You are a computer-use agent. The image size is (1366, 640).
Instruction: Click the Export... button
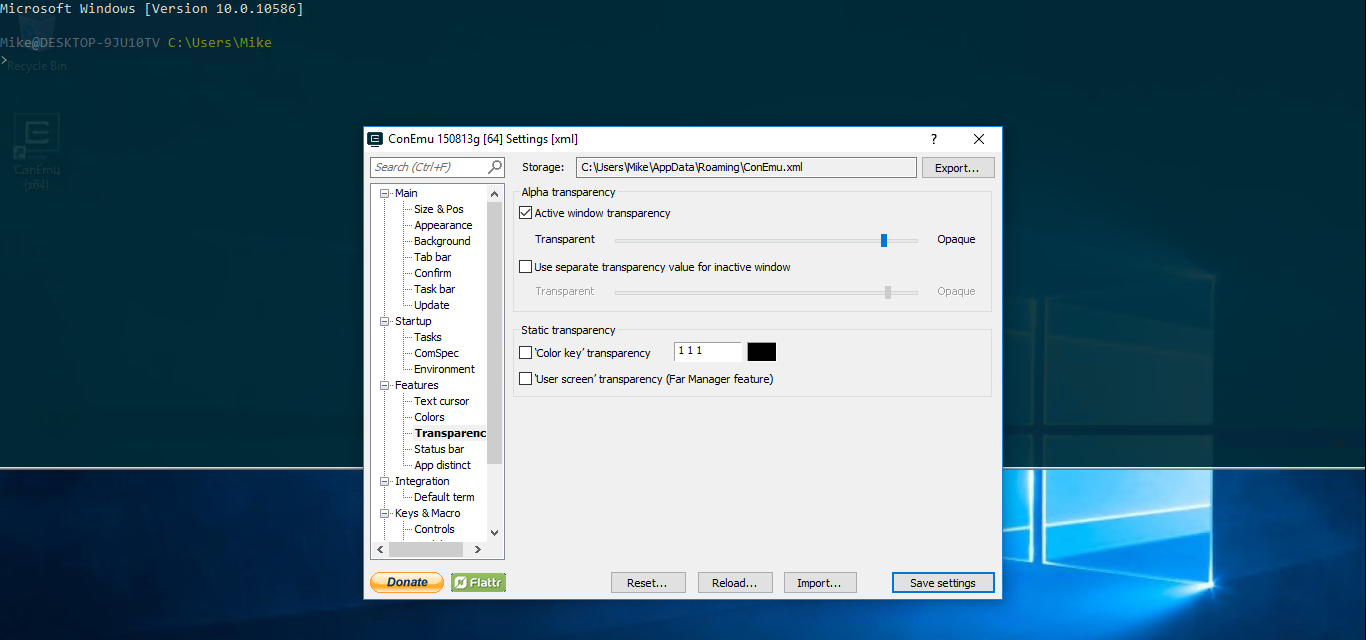[957, 168]
